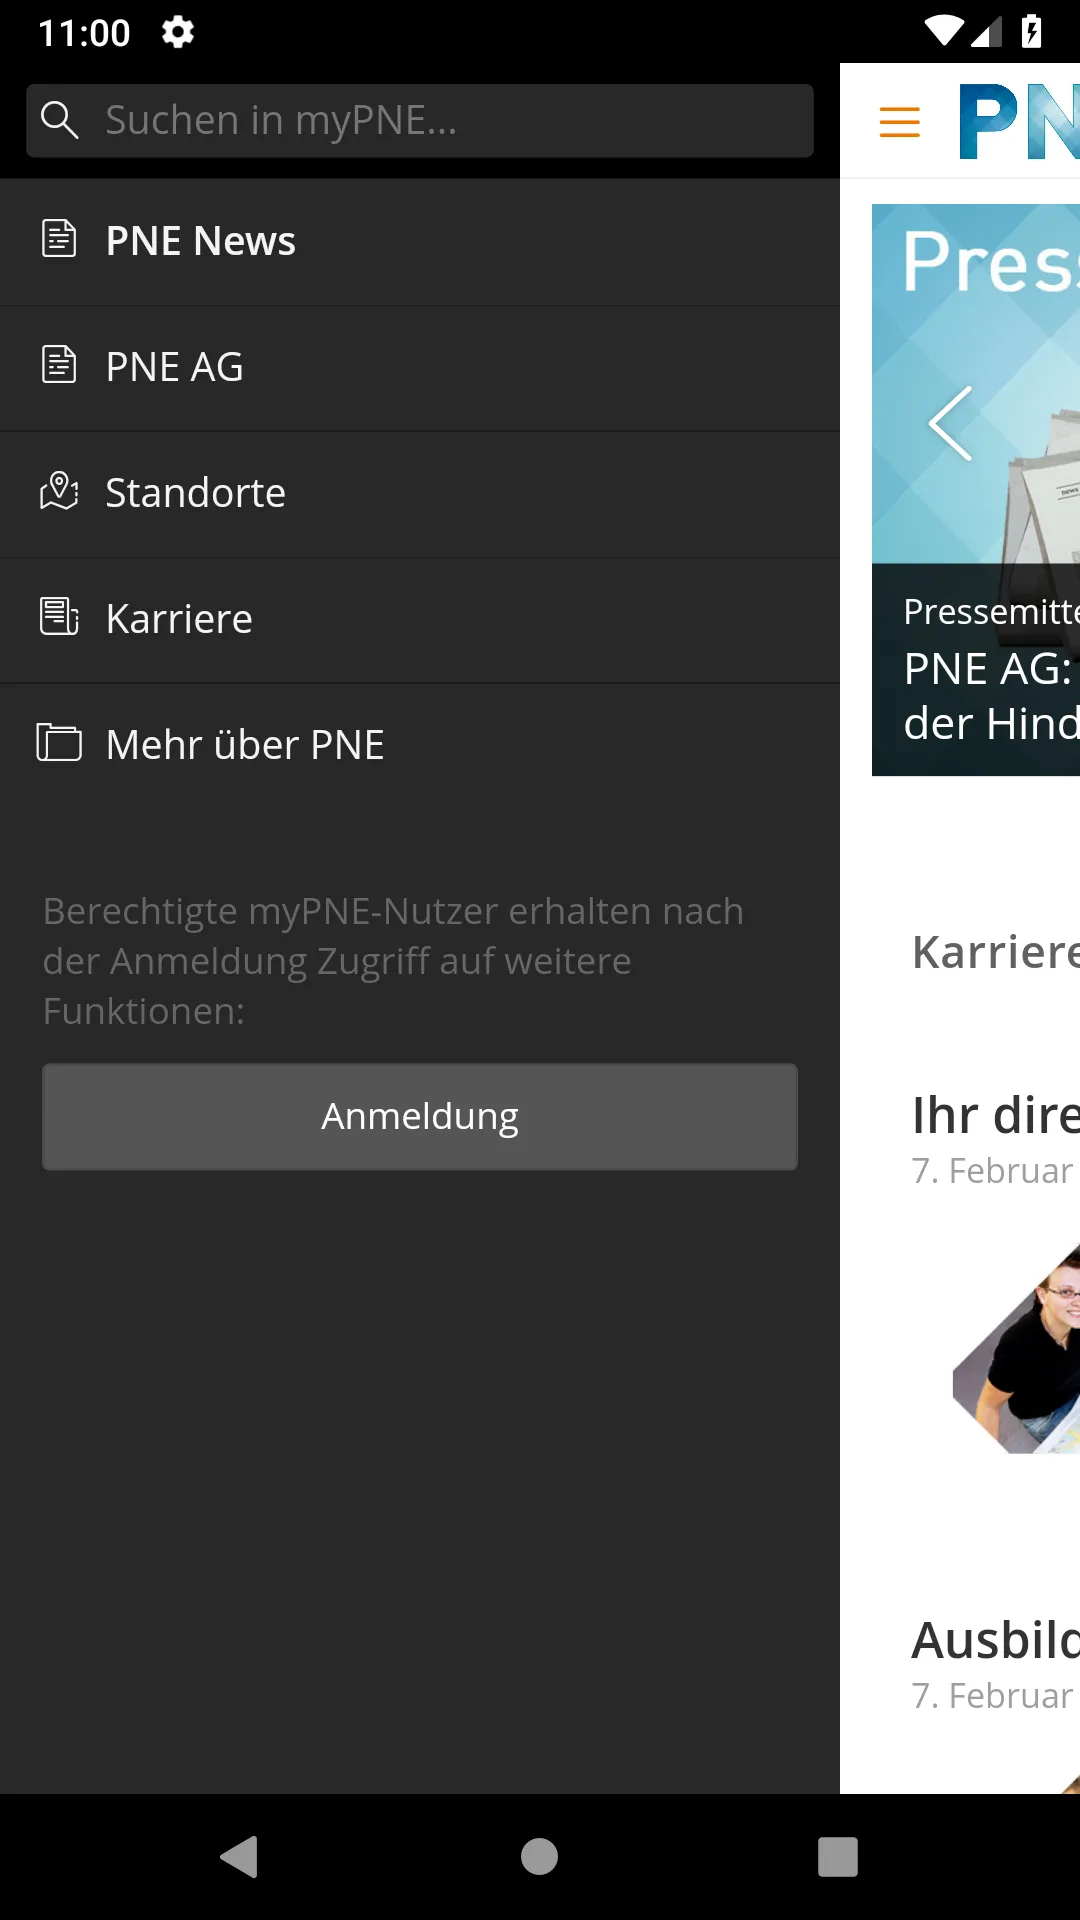Show the previous slide with left chevron
The image size is (1080, 1920).
(x=950, y=424)
